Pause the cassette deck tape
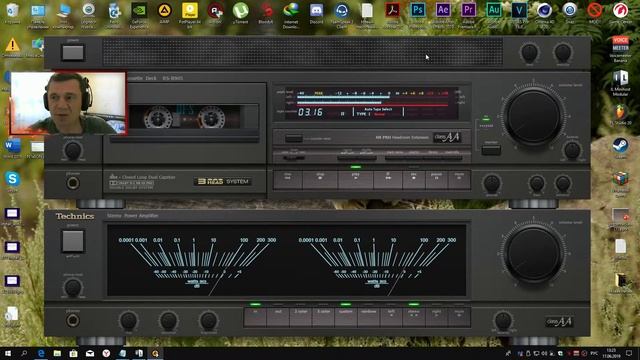 click(x=436, y=180)
